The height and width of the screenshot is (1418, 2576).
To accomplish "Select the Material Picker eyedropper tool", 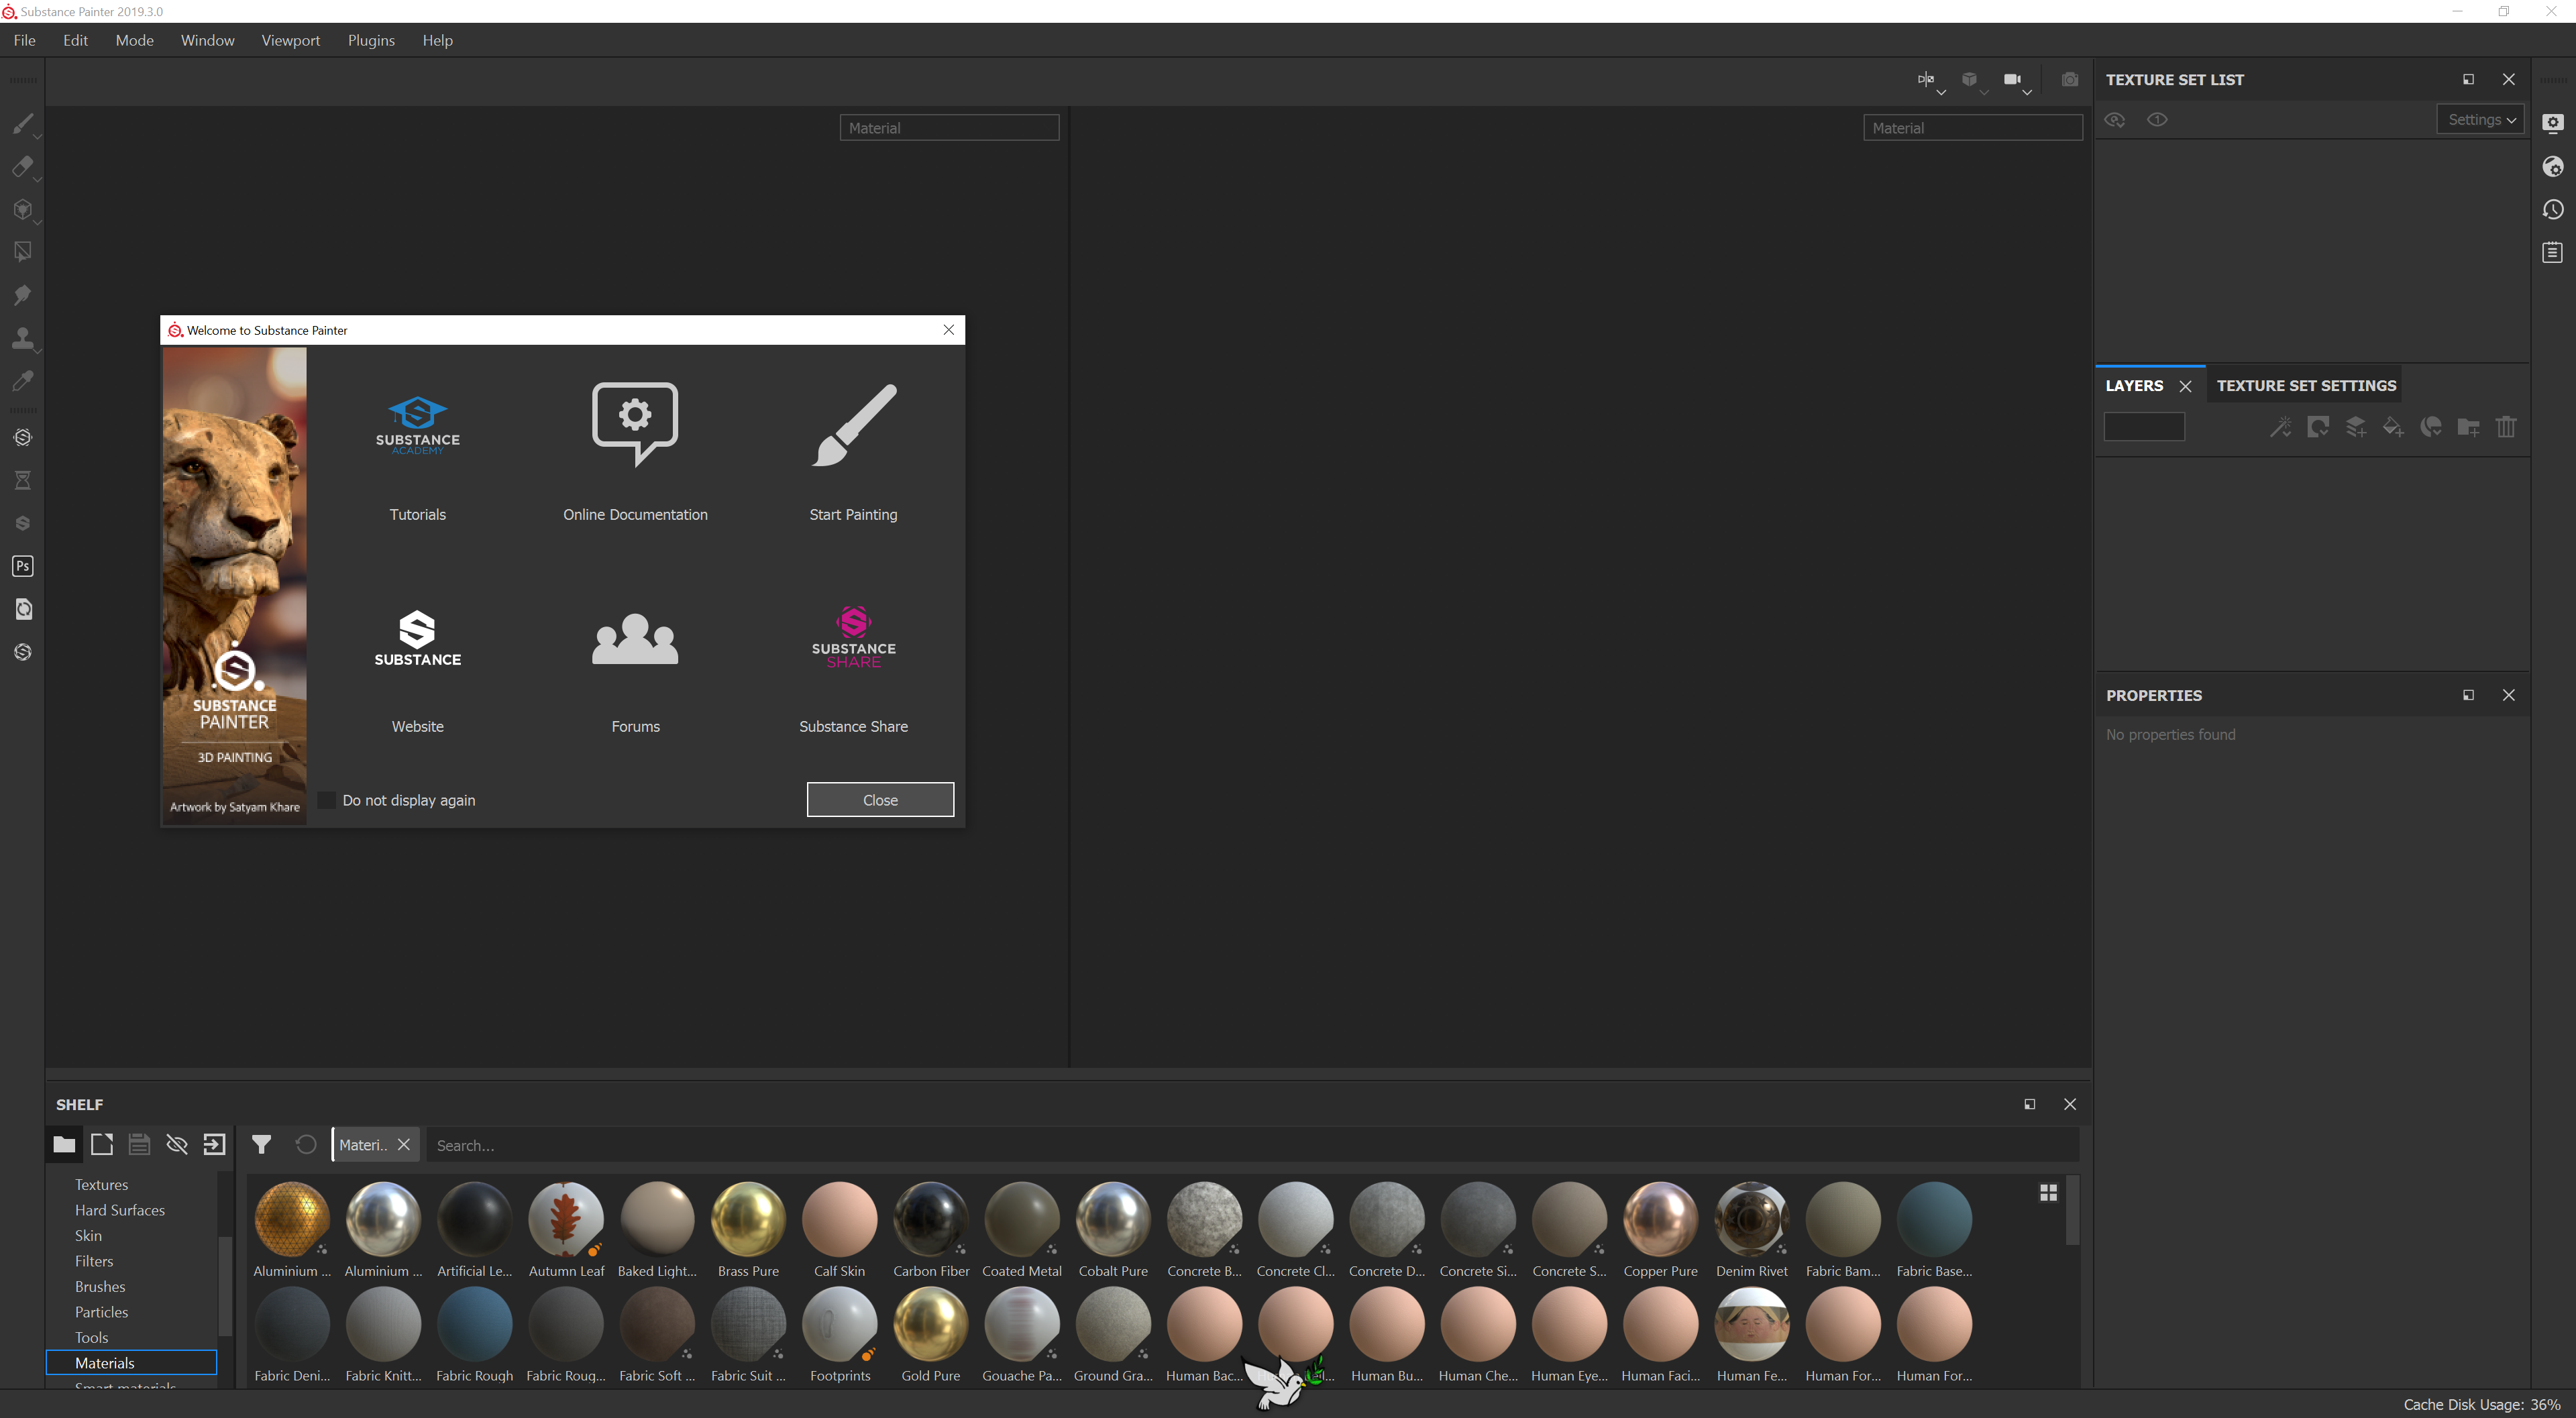I will point(22,381).
